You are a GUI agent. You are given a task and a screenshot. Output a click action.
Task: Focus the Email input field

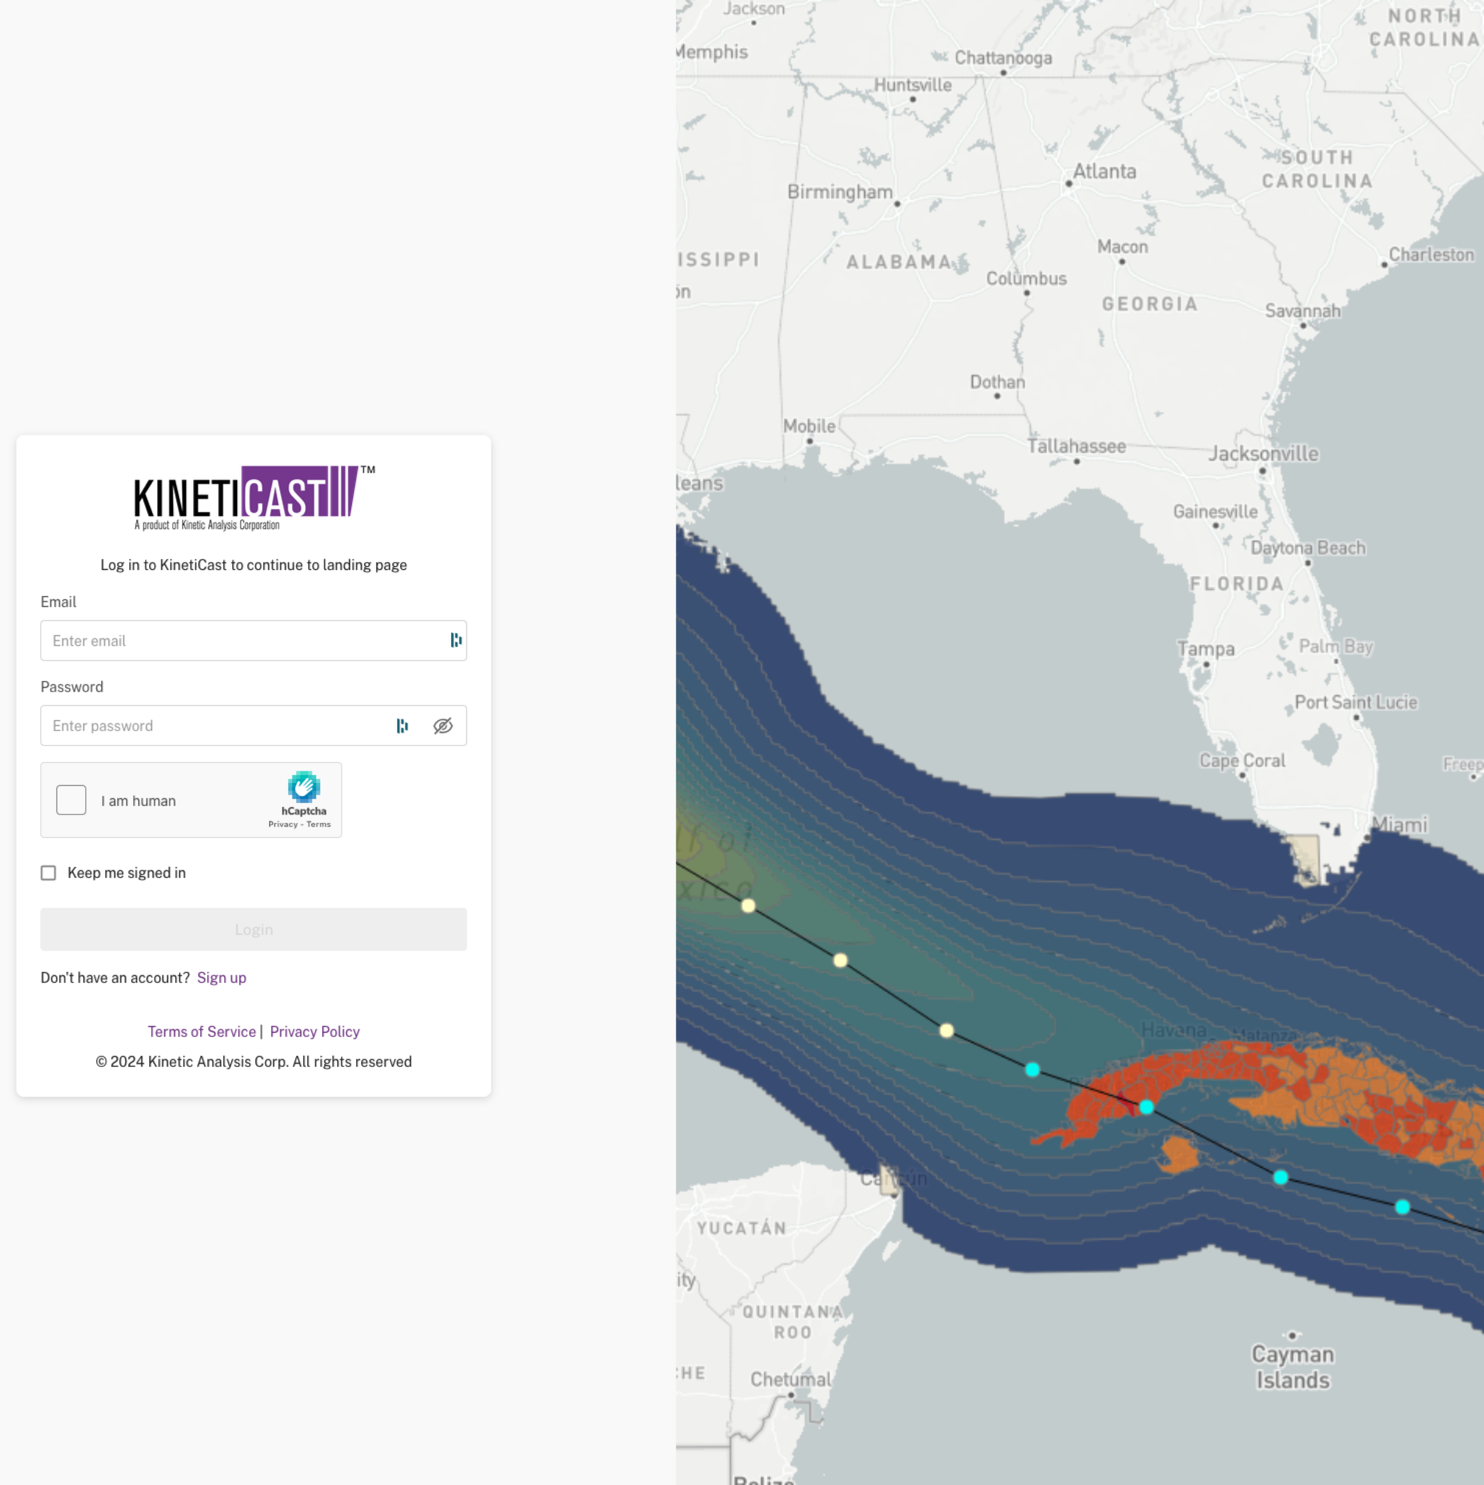(253, 640)
